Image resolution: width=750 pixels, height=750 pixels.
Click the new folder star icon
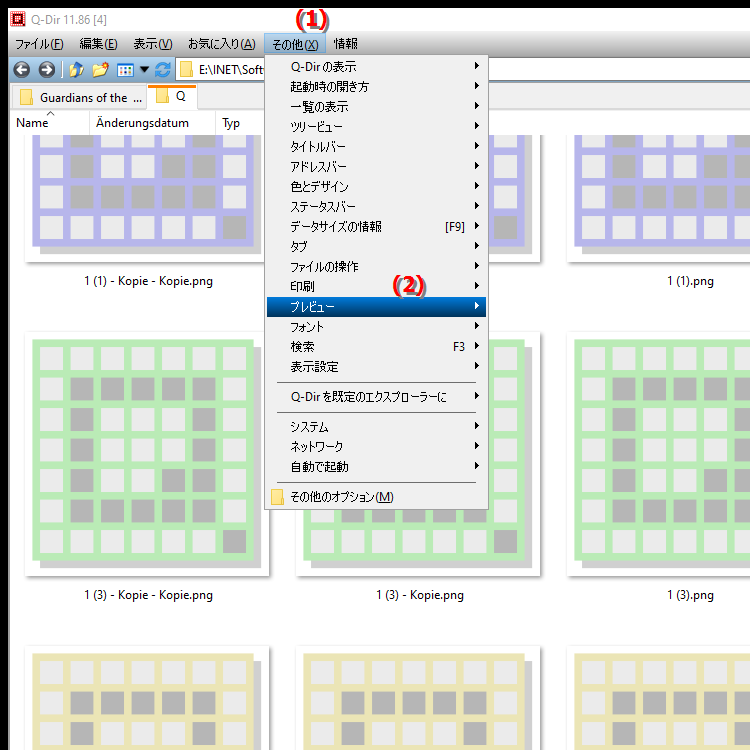coord(100,70)
